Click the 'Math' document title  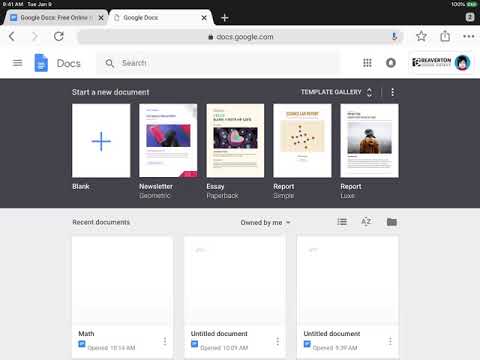point(86,333)
